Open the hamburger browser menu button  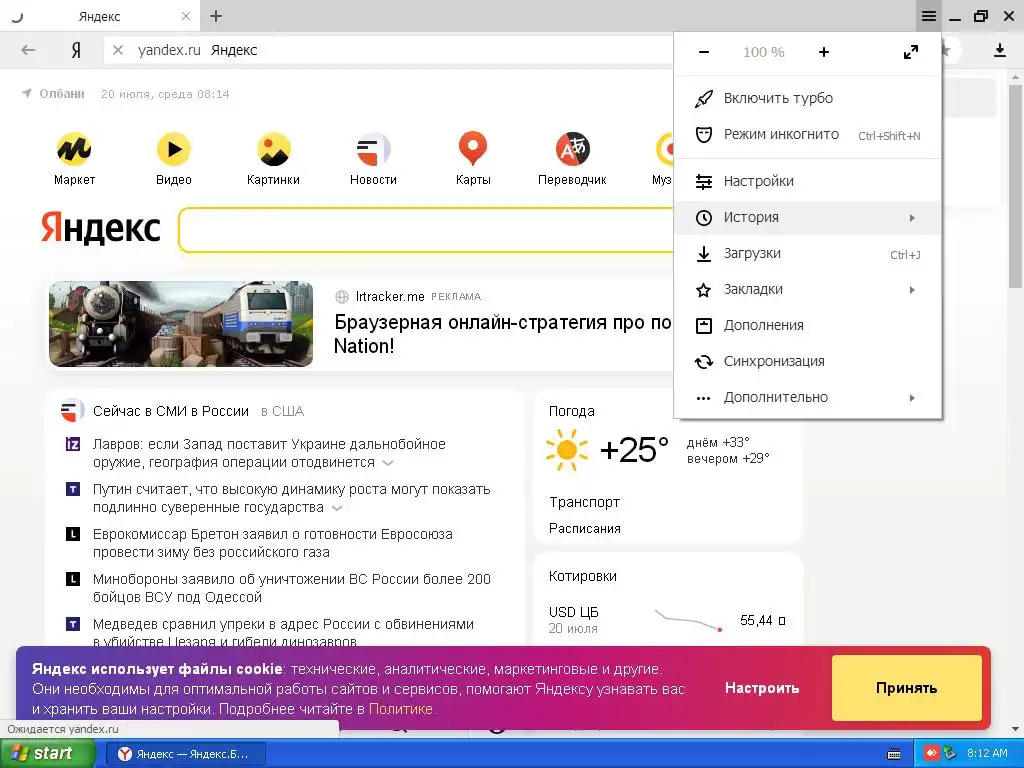pyautogui.click(x=929, y=16)
